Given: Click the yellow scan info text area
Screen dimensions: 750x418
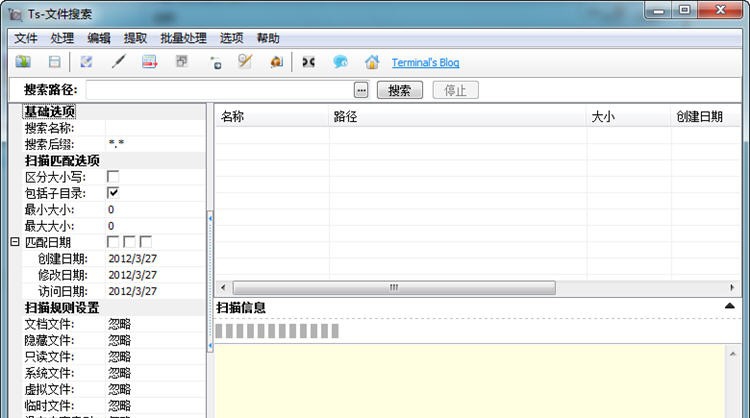Looking at the screenshot, I should coord(470,381).
